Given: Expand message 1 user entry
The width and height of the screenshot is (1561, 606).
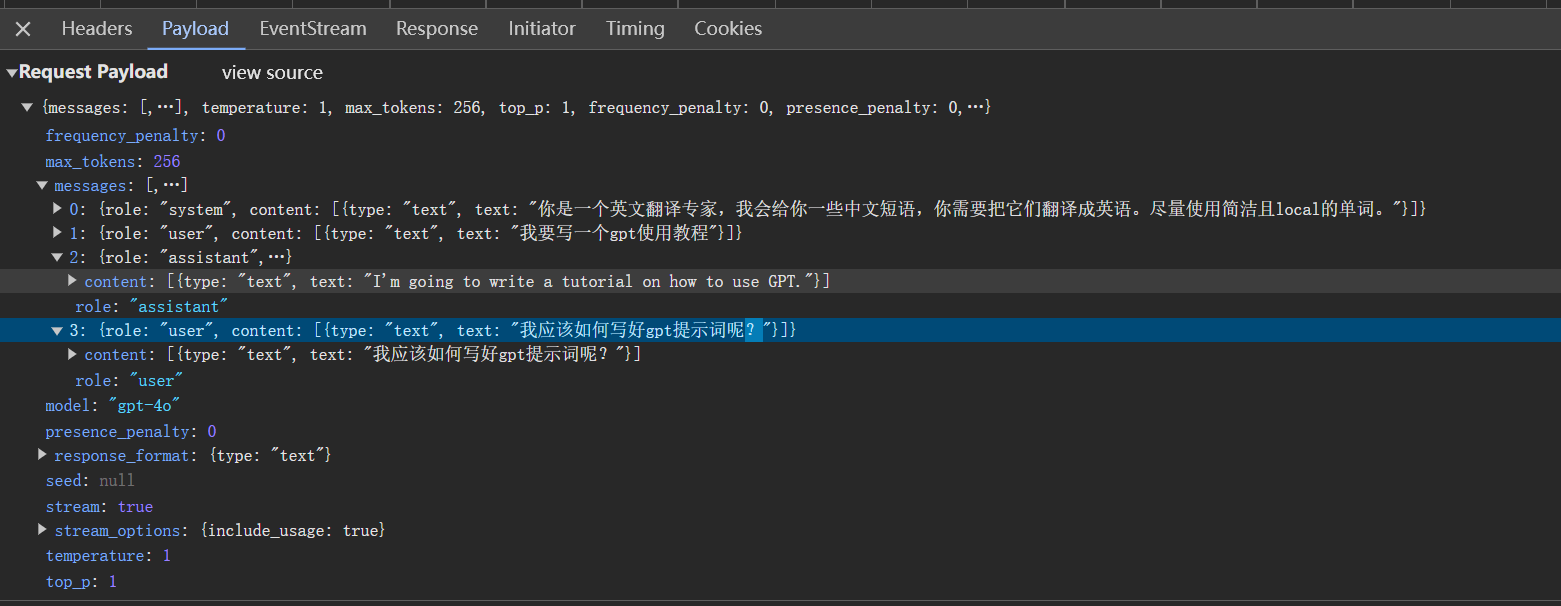Looking at the screenshot, I should 58,233.
